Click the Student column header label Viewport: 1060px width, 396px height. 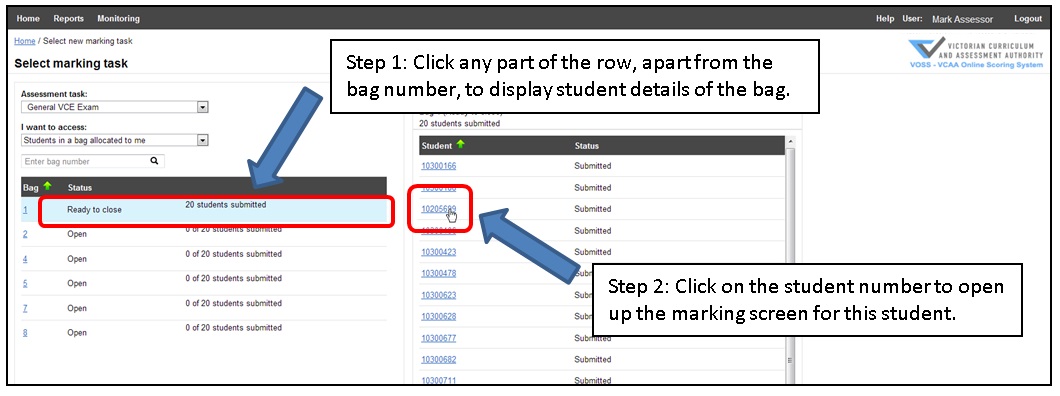click(437, 145)
